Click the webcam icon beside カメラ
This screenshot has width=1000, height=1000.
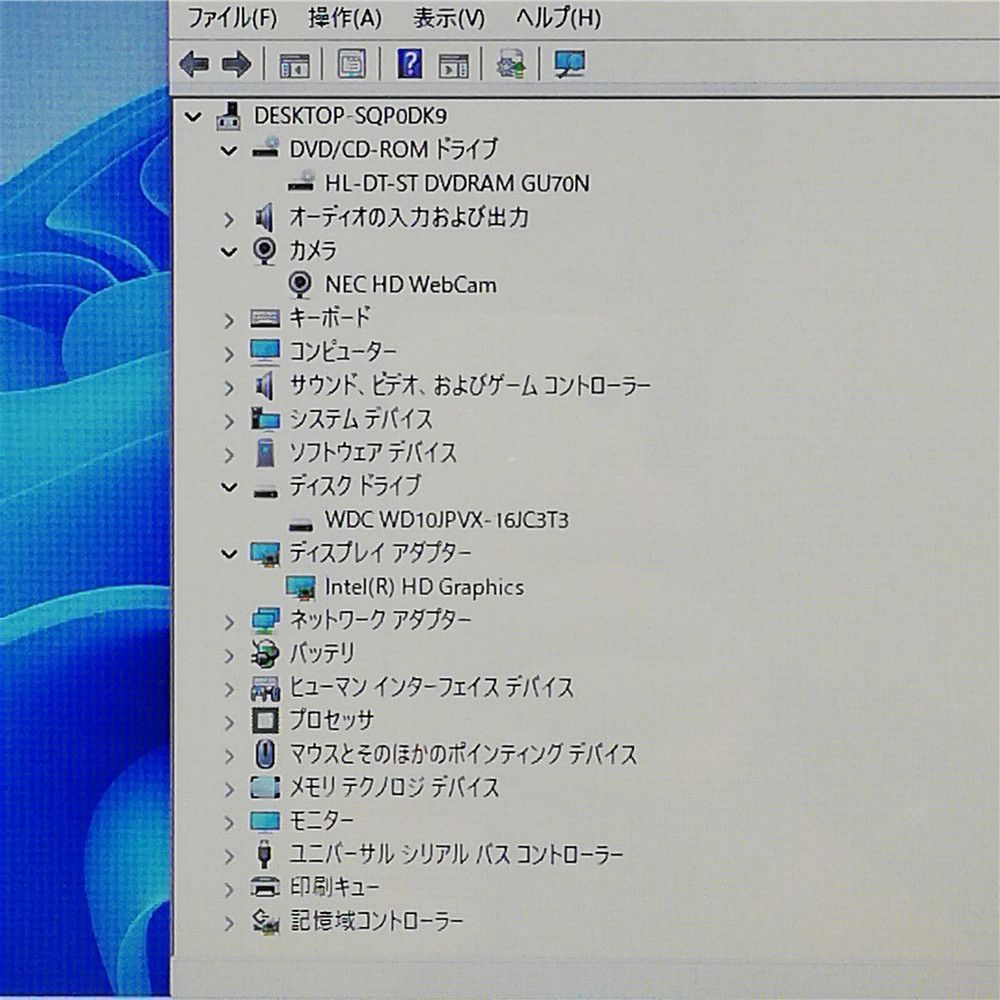[x=265, y=252]
